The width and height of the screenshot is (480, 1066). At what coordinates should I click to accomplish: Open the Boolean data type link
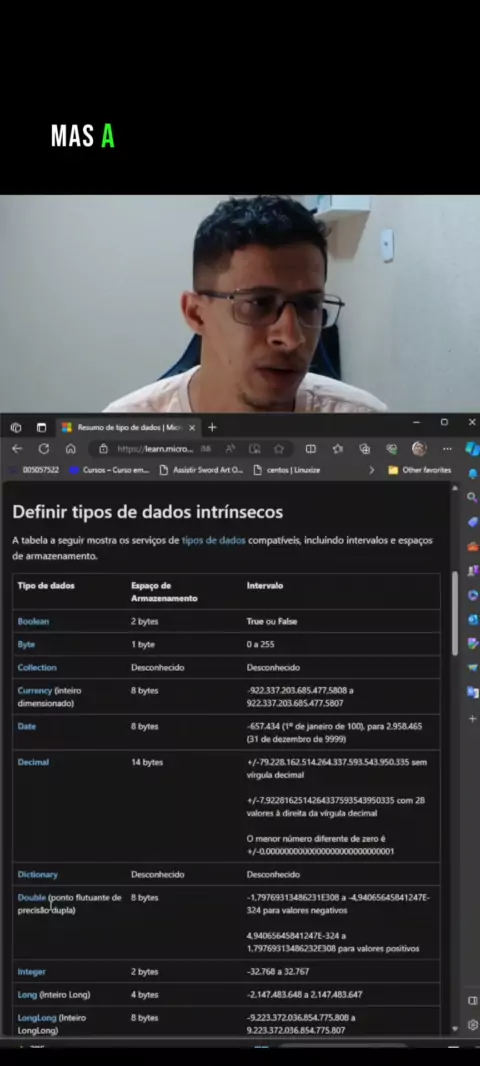(x=33, y=621)
